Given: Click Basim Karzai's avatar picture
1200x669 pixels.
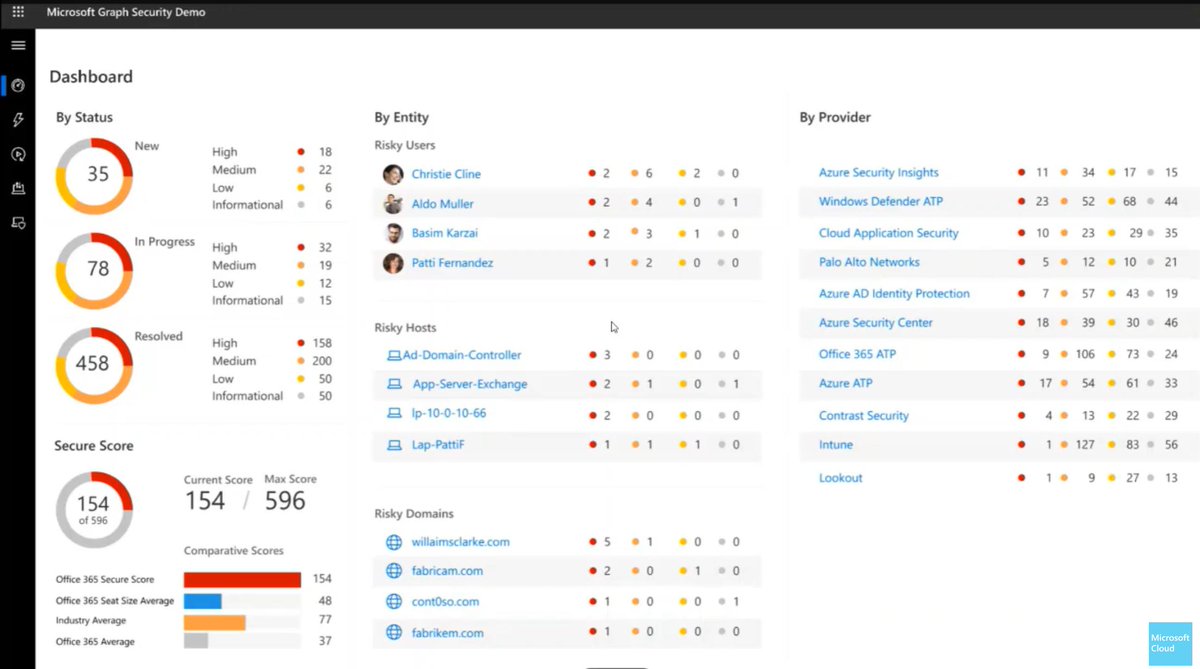Looking at the screenshot, I should (393, 233).
